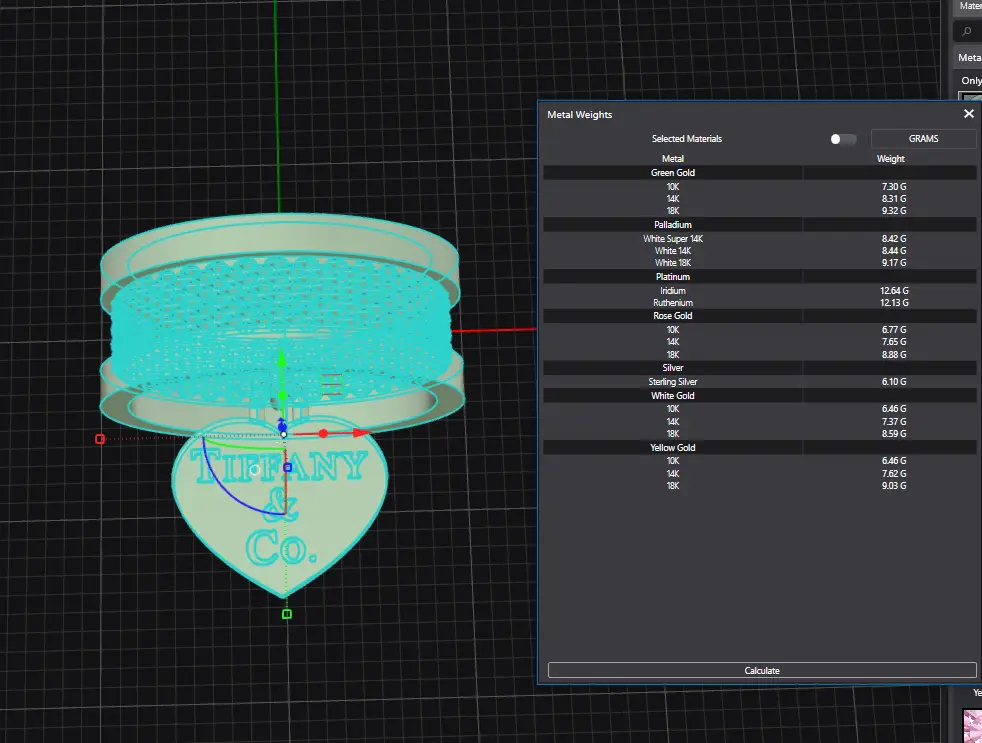The width and height of the screenshot is (982, 743).
Task: Click the 10K label under Green Gold
Action: tap(673, 187)
